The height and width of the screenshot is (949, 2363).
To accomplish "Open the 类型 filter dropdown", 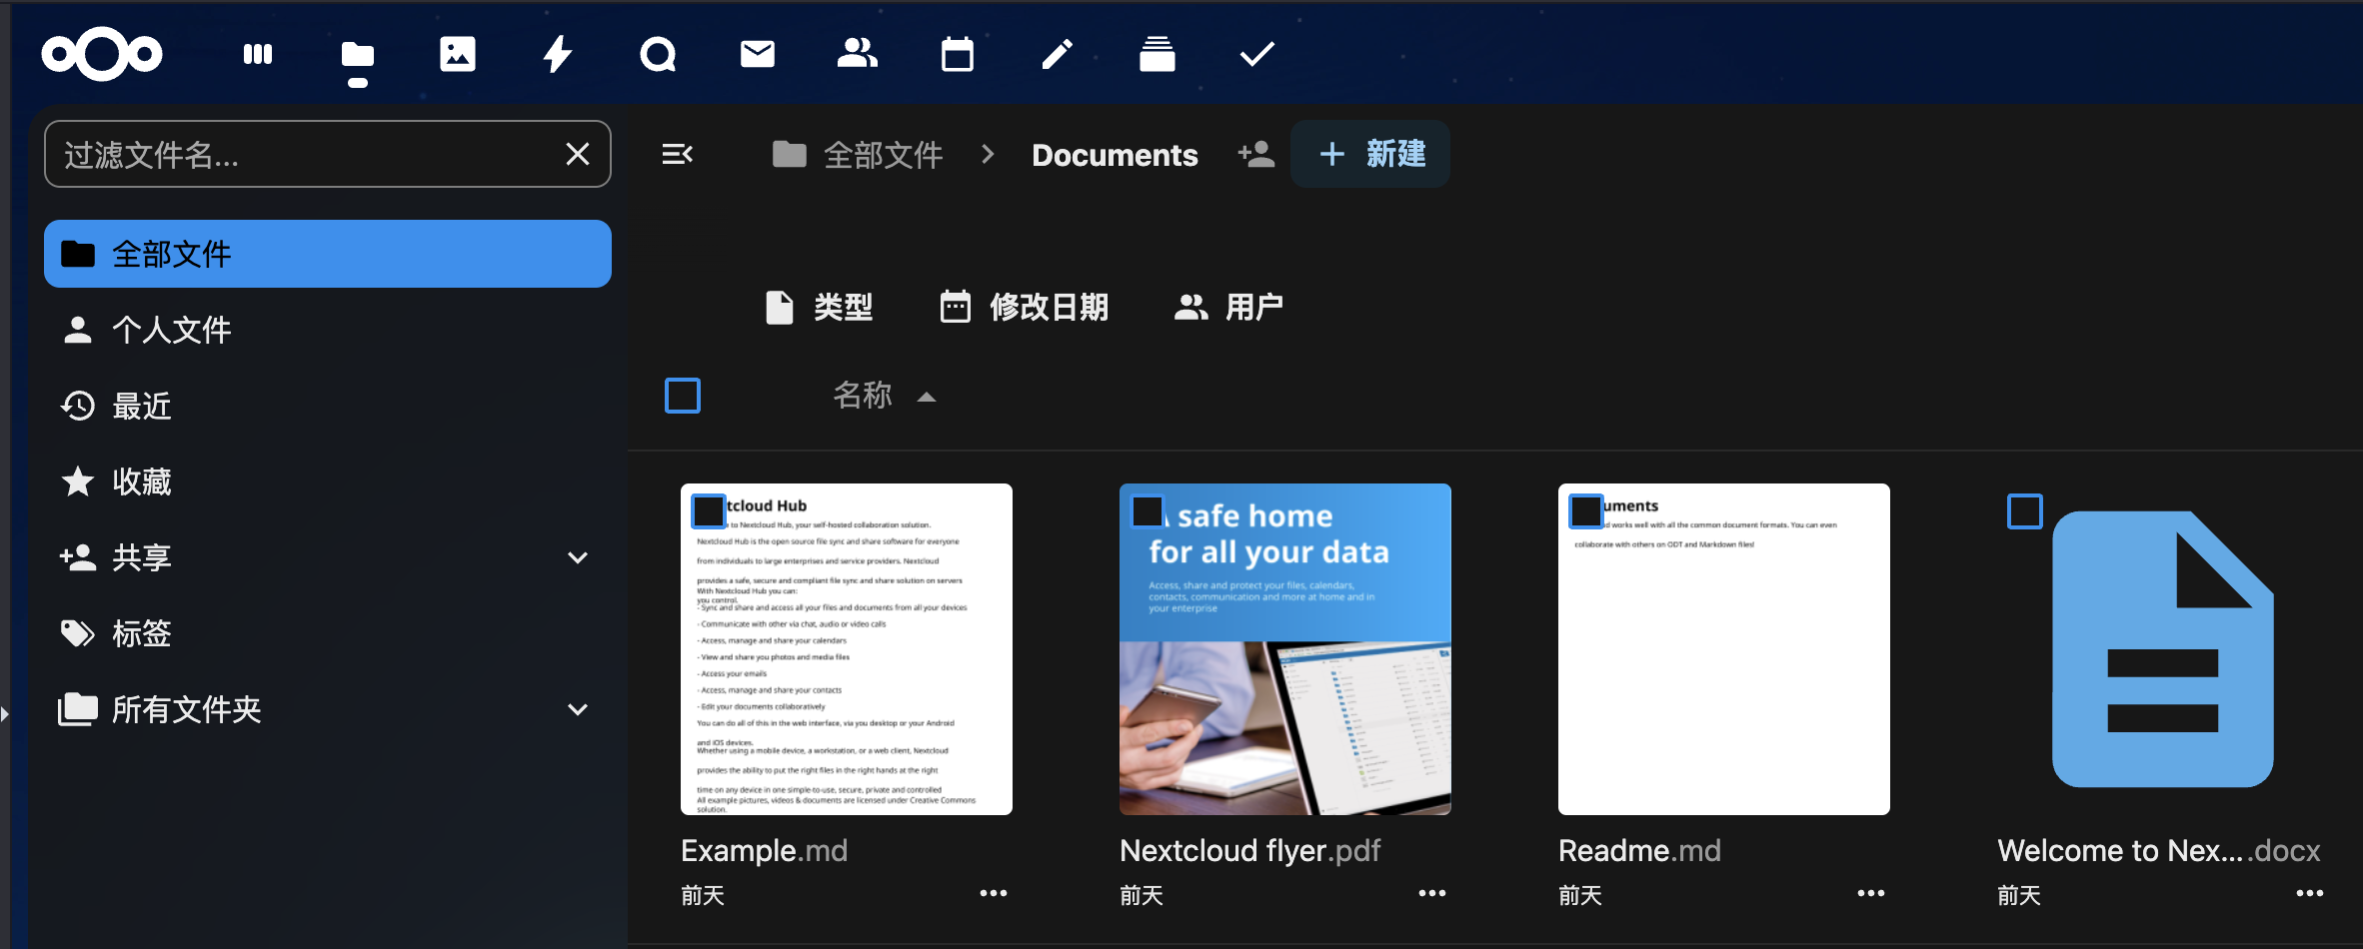I will click(819, 307).
